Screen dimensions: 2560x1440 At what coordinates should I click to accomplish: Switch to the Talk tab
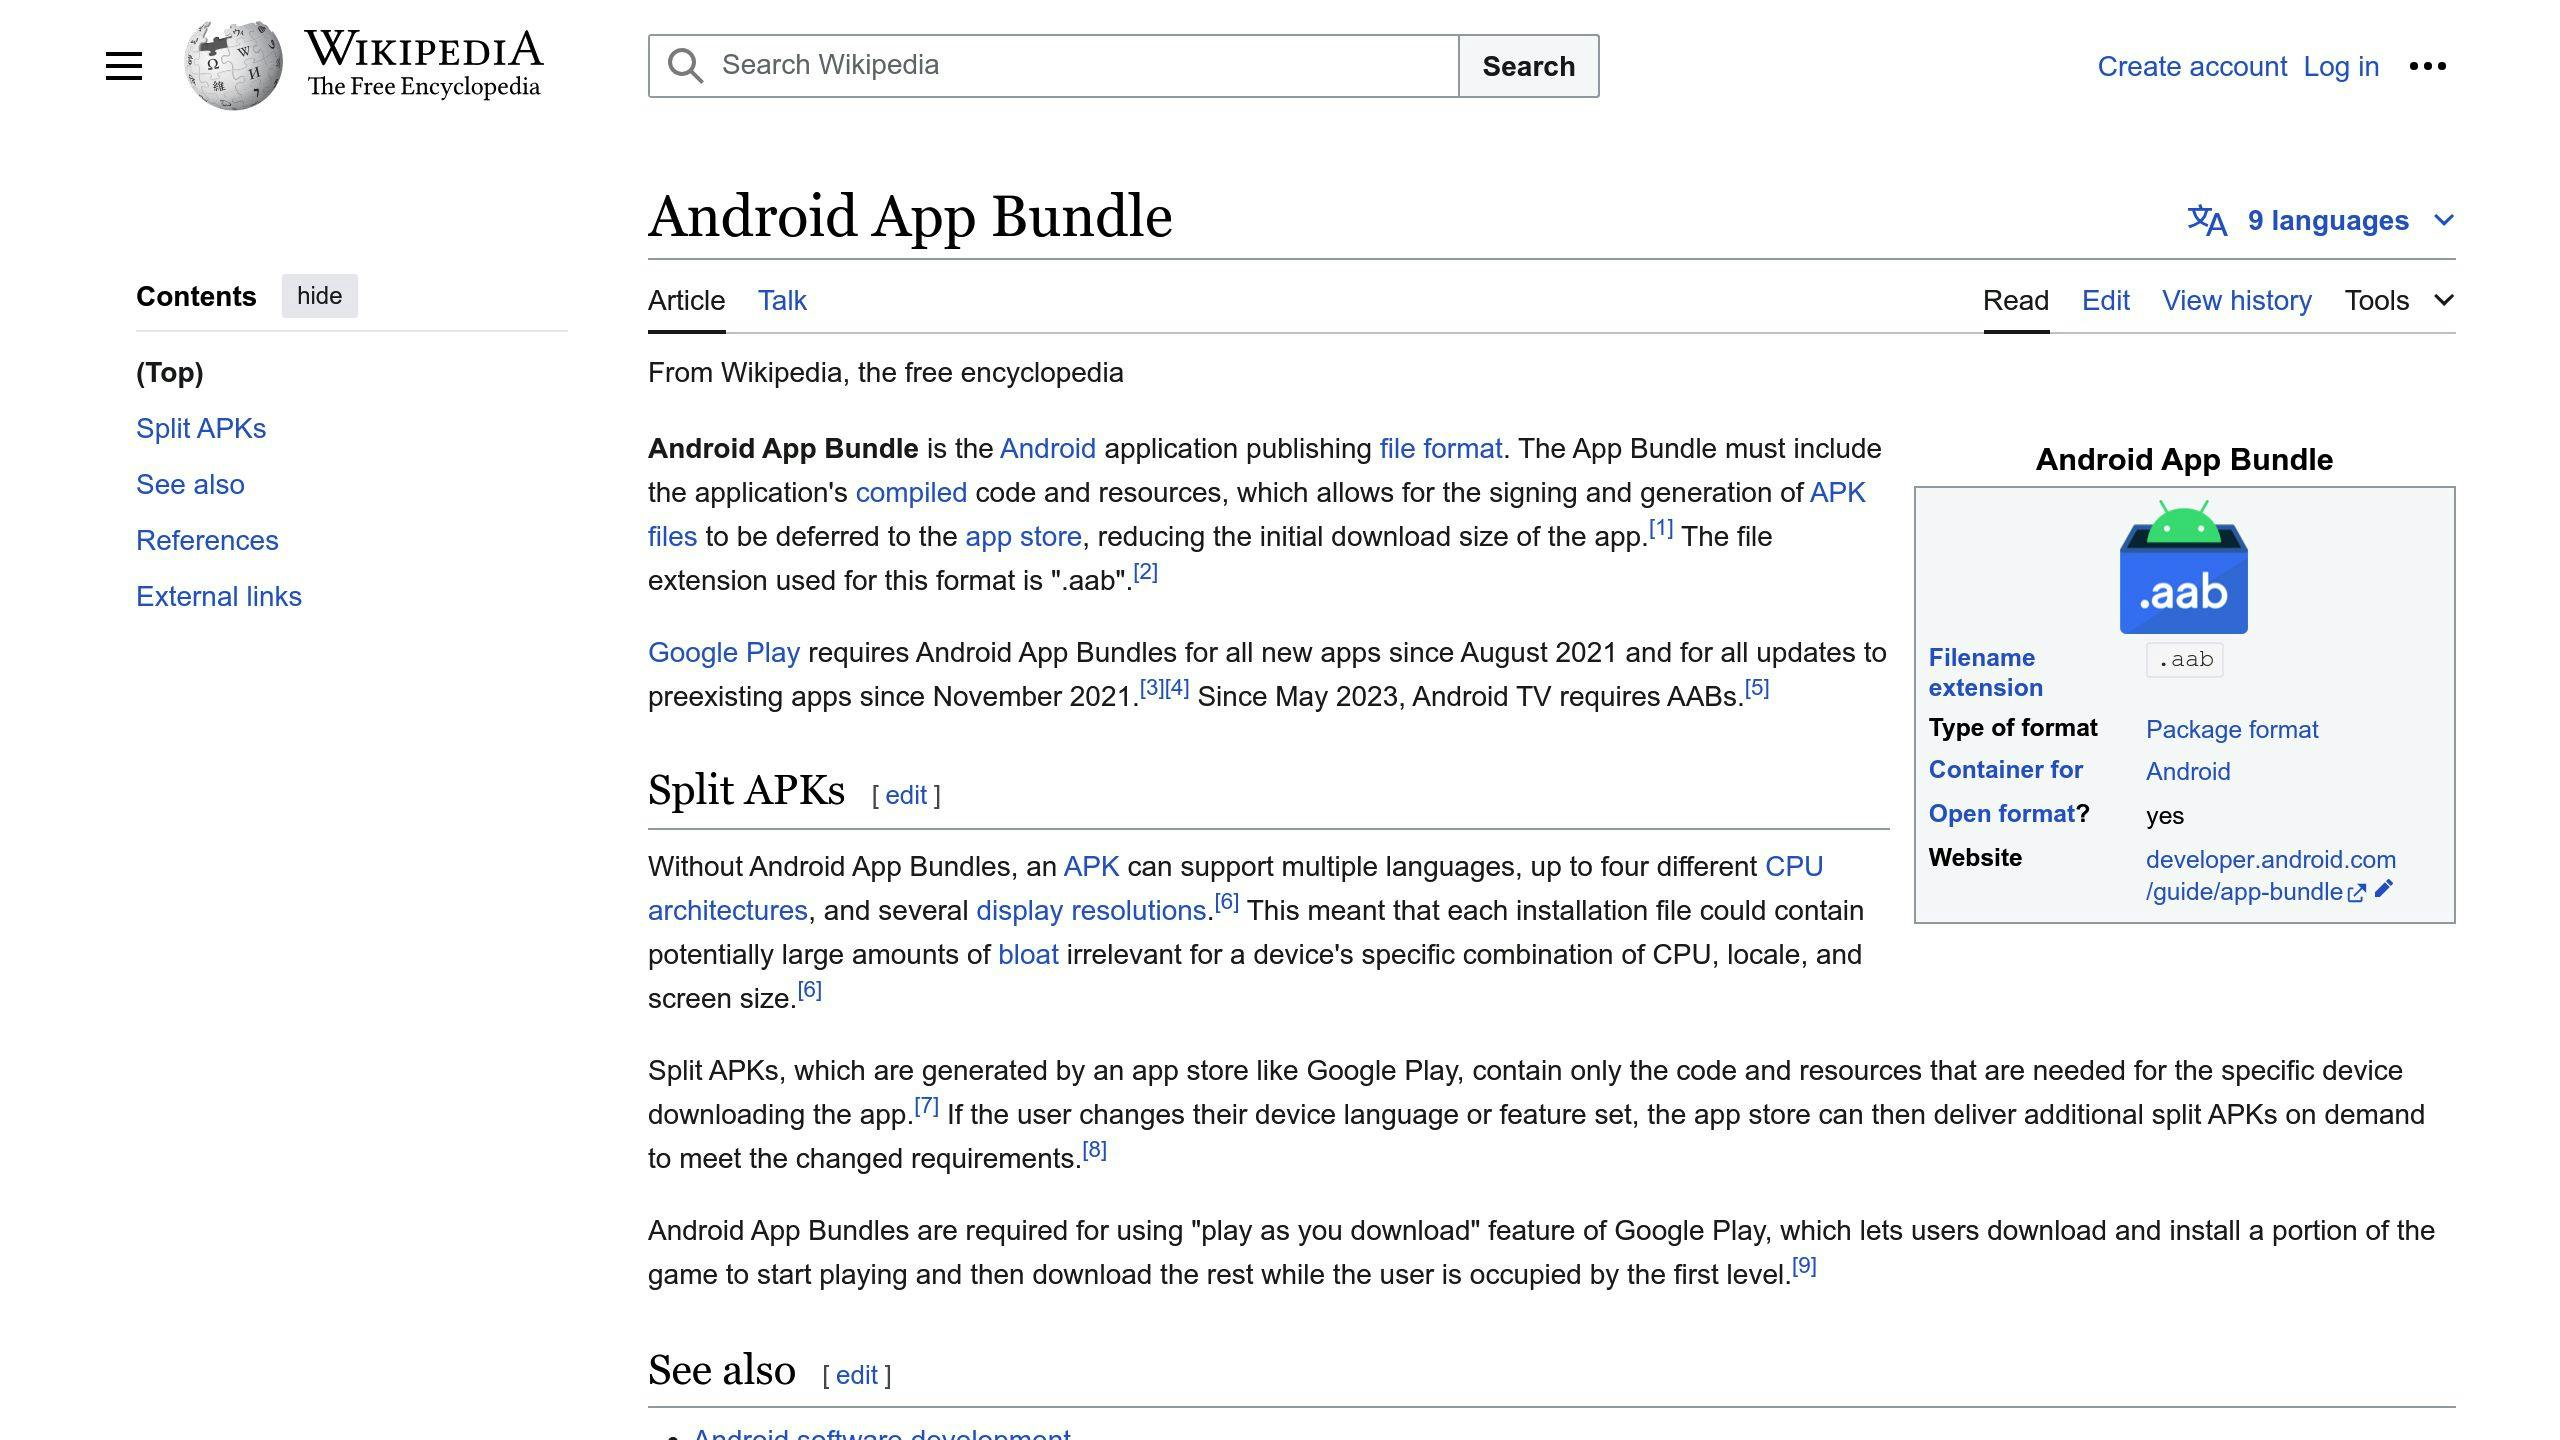coord(781,300)
